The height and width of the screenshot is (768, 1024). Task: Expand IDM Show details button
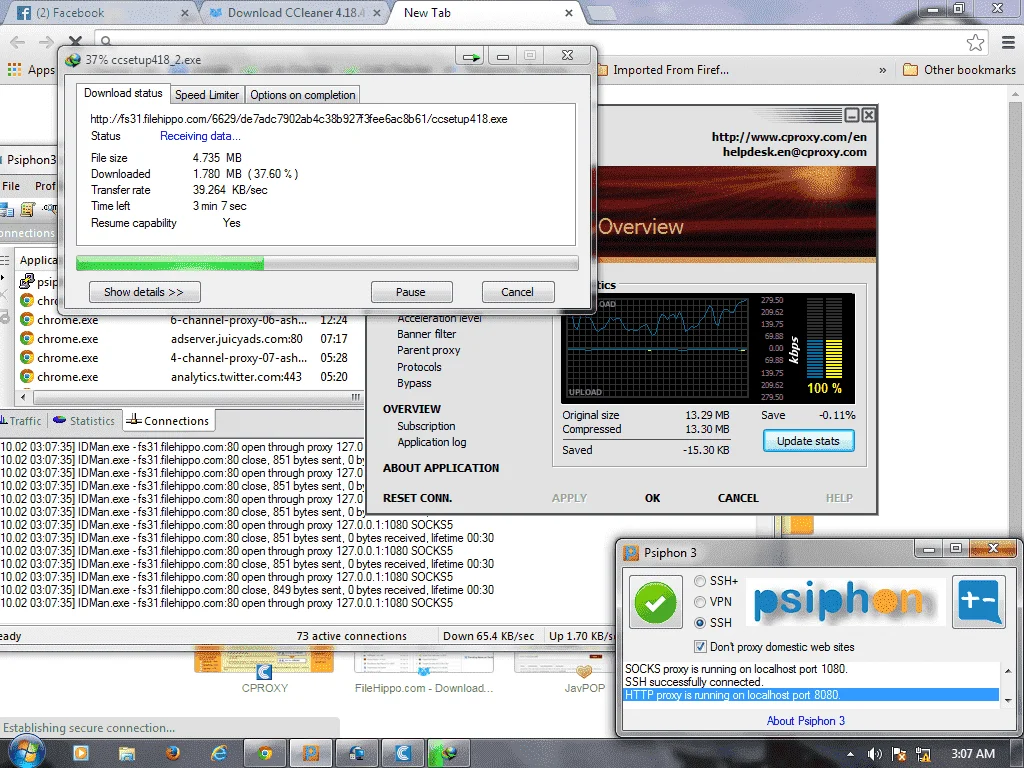coord(144,292)
